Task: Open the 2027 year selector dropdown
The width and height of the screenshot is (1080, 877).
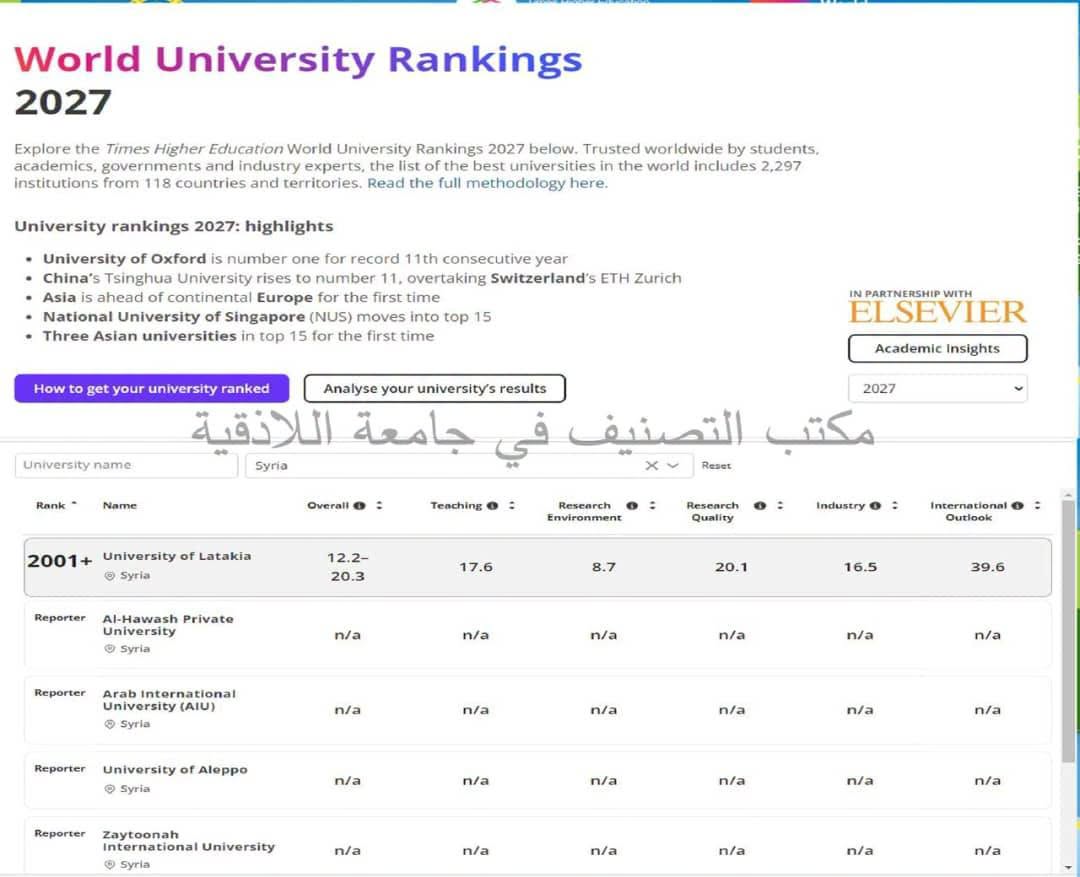Action: (x=937, y=389)
